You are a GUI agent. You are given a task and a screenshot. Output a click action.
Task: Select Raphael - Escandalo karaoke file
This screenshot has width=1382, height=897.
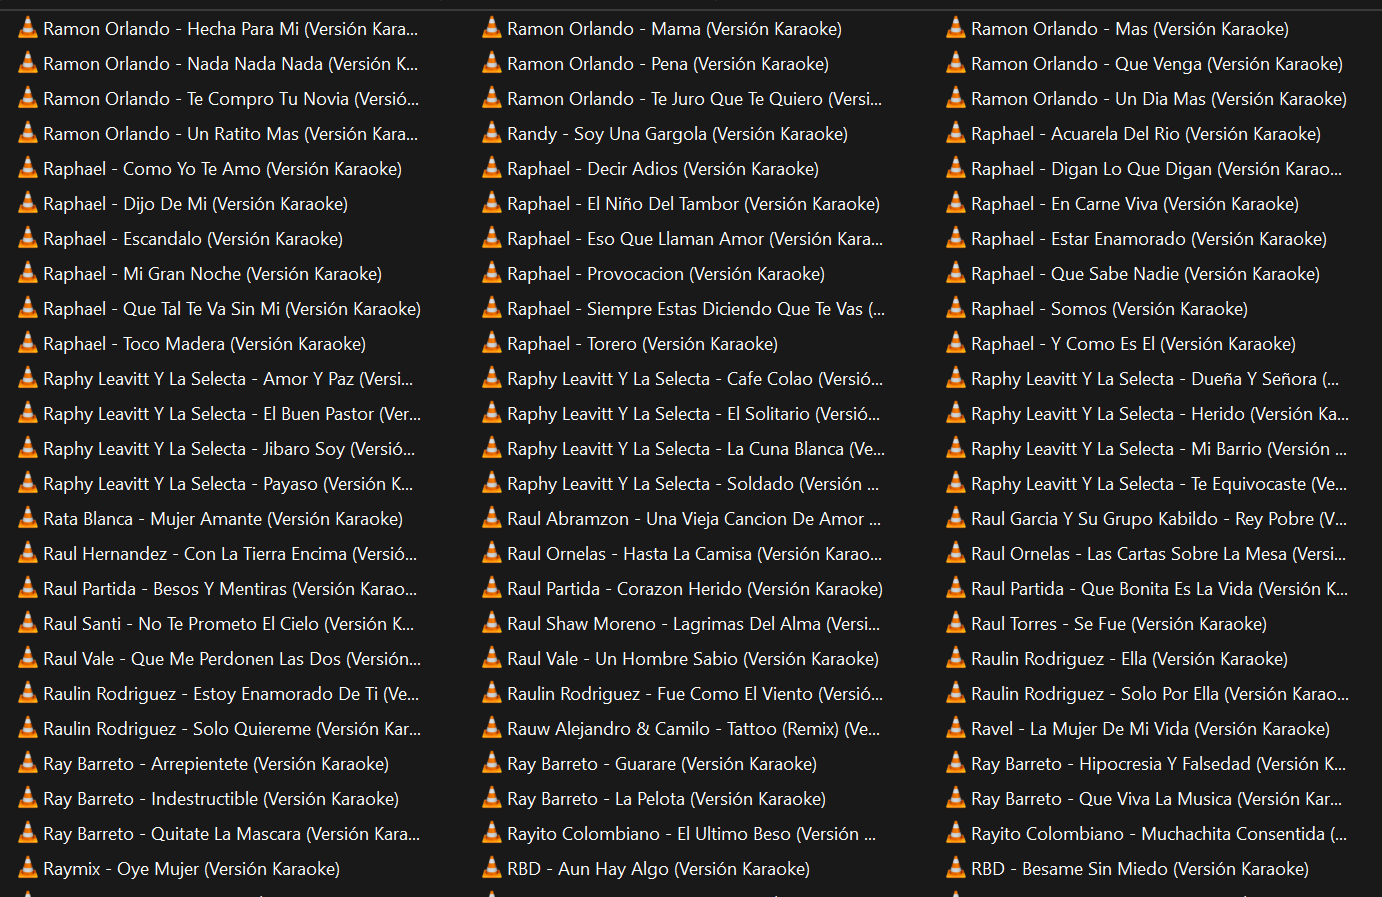[x=193, y=239]
